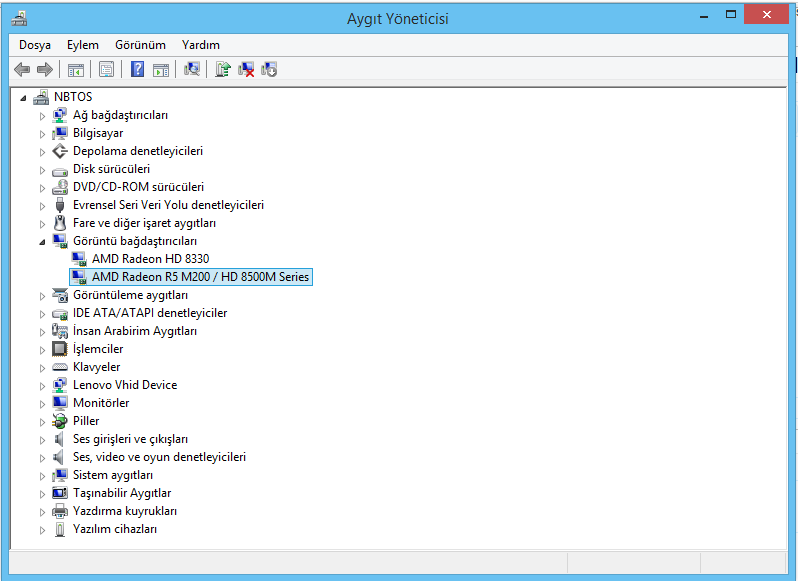Click the network adapter icon beside Ağ bağdaştırıcıları
Screen dimensions: 798x581
coord(60,115)
